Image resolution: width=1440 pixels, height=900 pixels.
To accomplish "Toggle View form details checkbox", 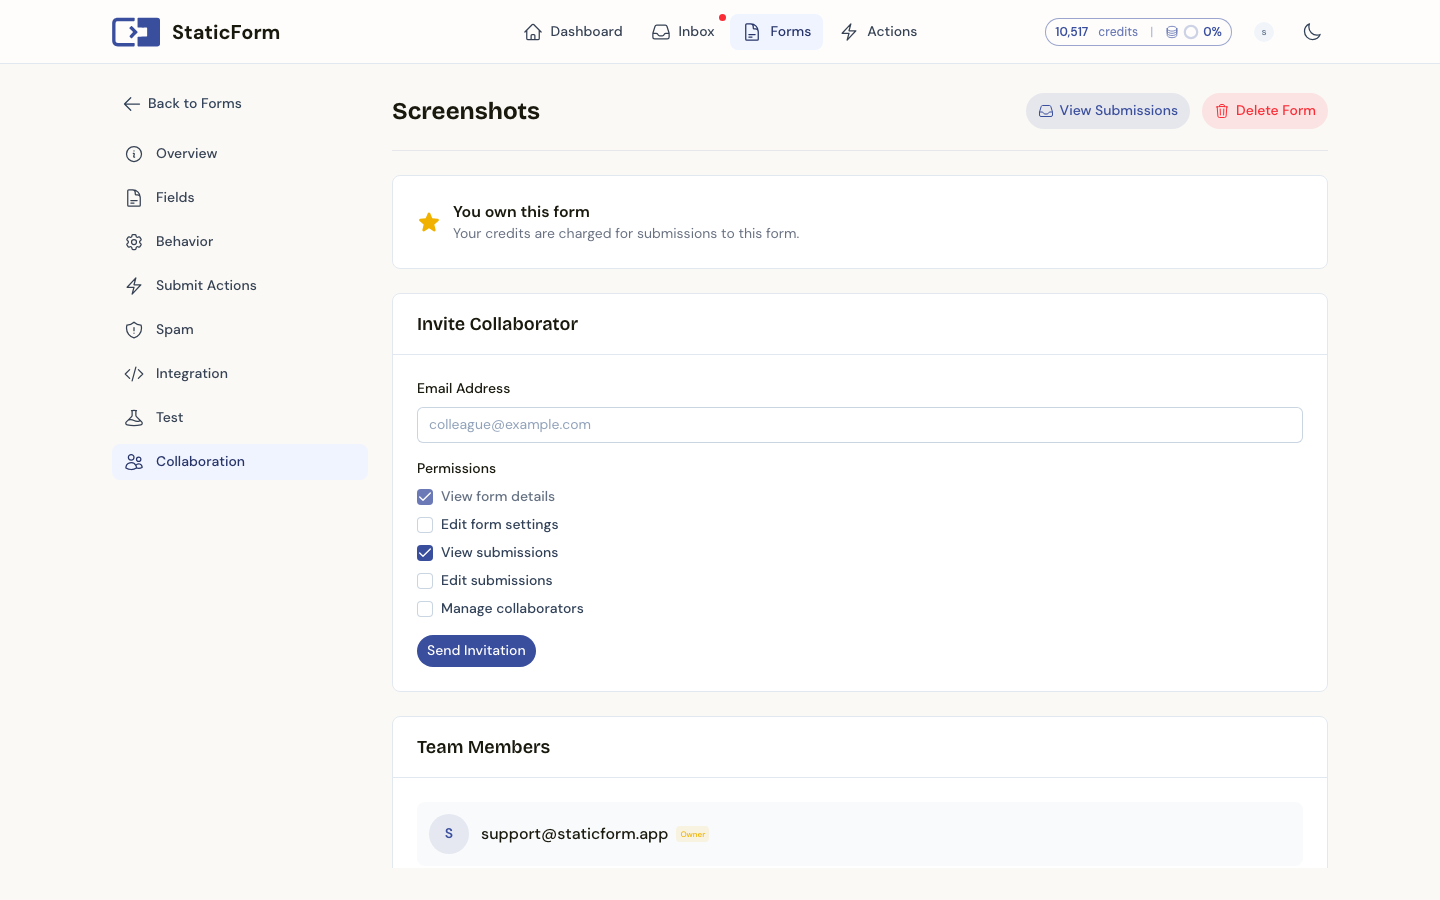I will pyautogui.click(x=425, y=497).
